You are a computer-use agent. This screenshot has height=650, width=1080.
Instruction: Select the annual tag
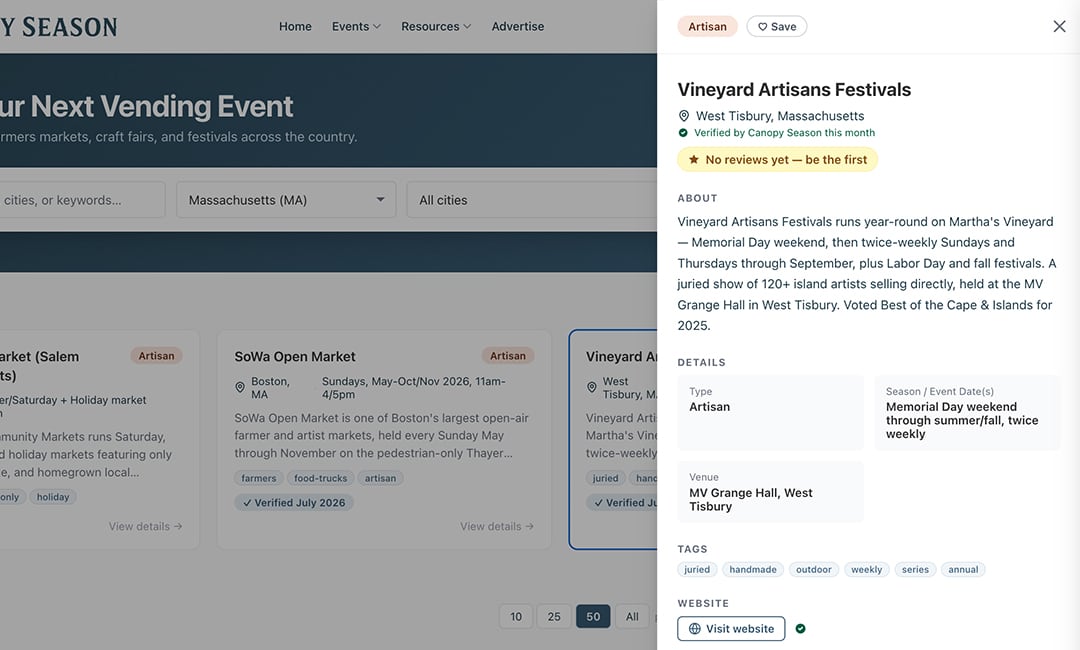click(x=963, y=569)
